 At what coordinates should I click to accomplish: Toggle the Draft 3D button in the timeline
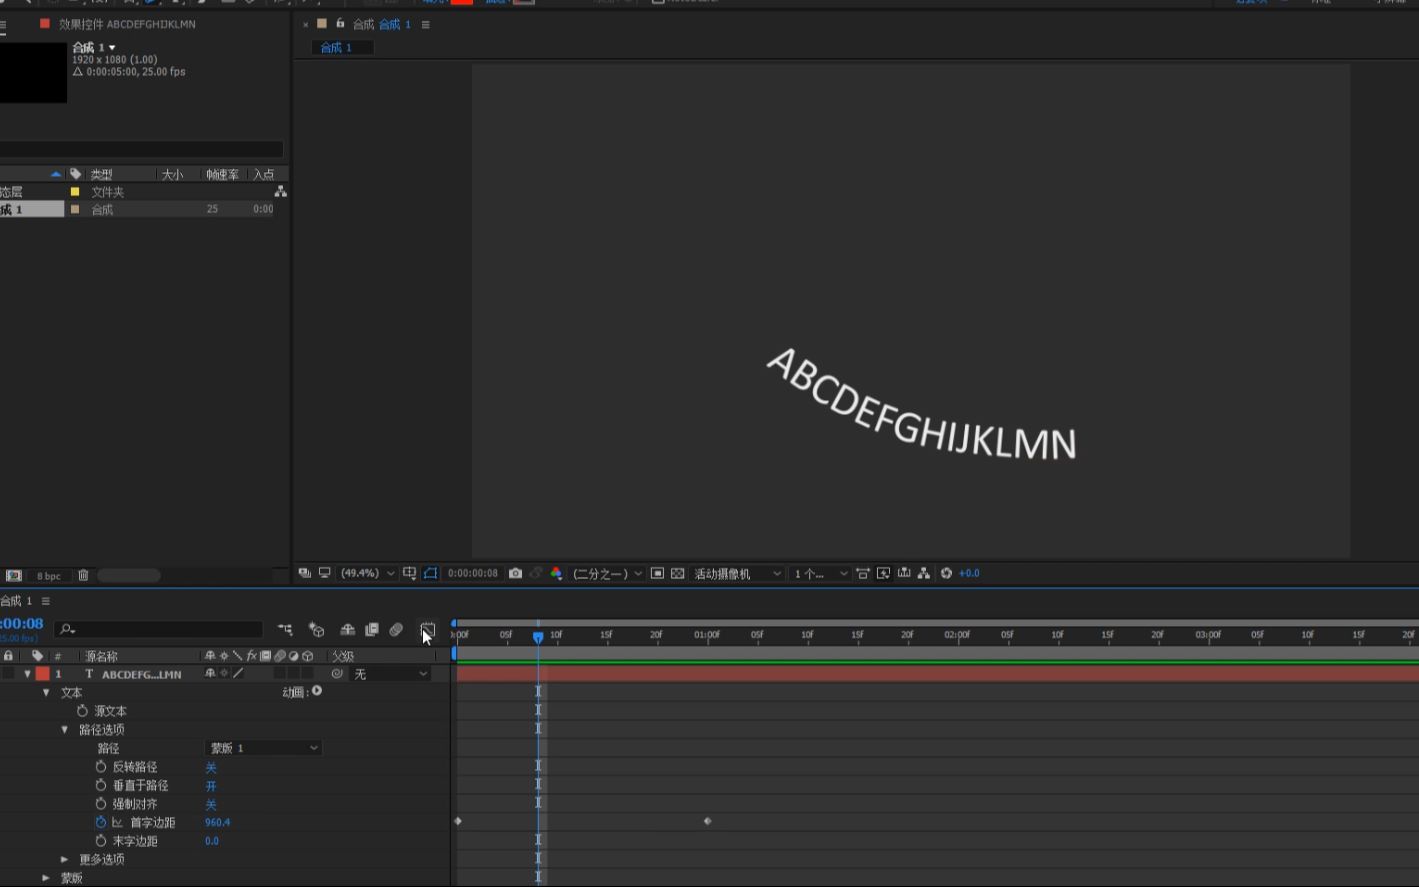point(317,630)
